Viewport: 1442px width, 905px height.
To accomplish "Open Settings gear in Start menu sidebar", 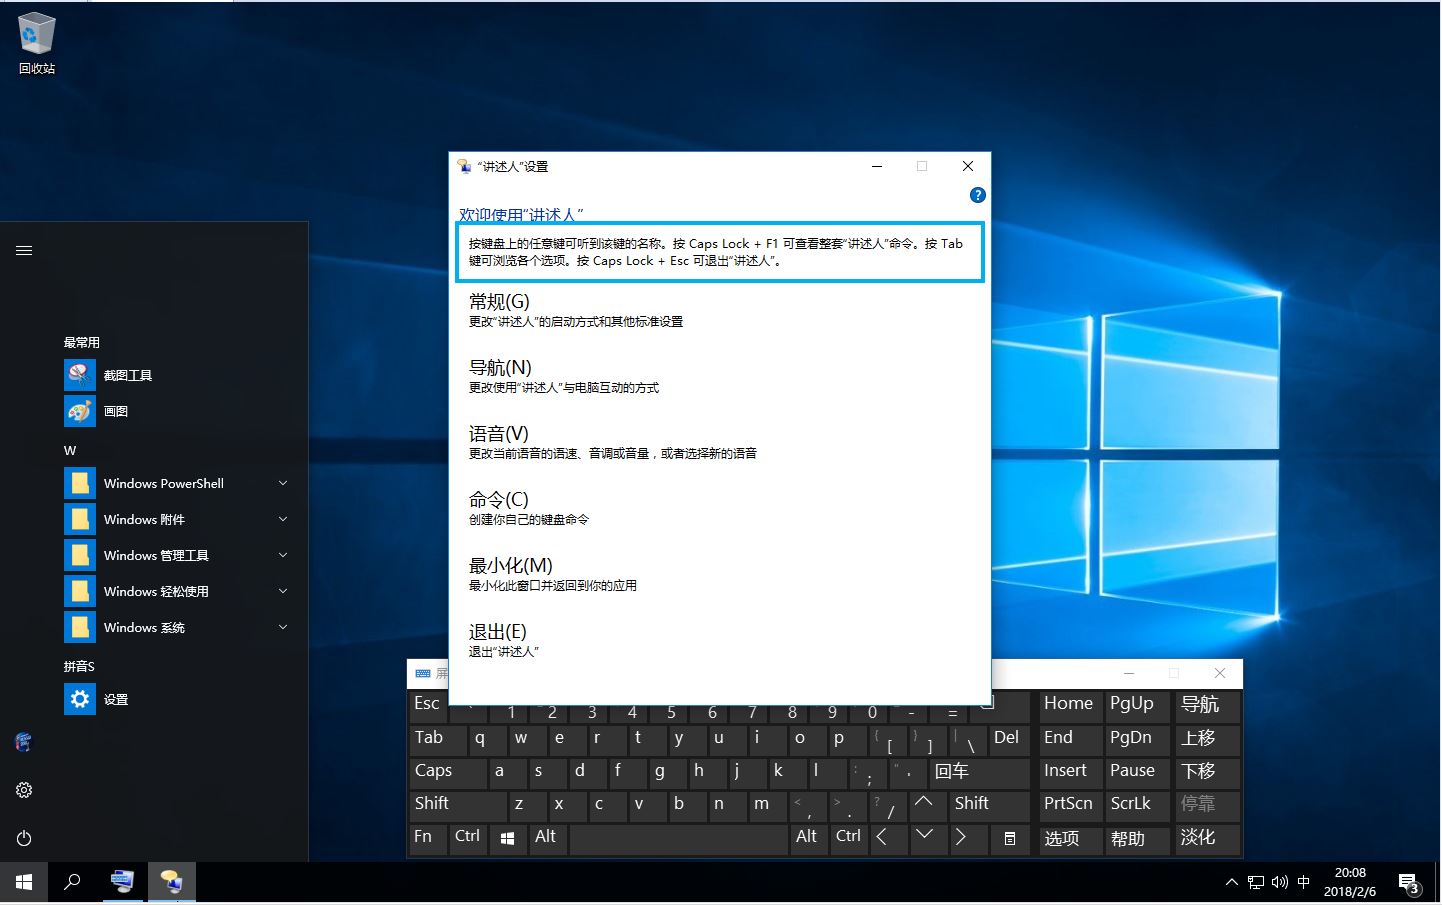I will tap(23, 789).
